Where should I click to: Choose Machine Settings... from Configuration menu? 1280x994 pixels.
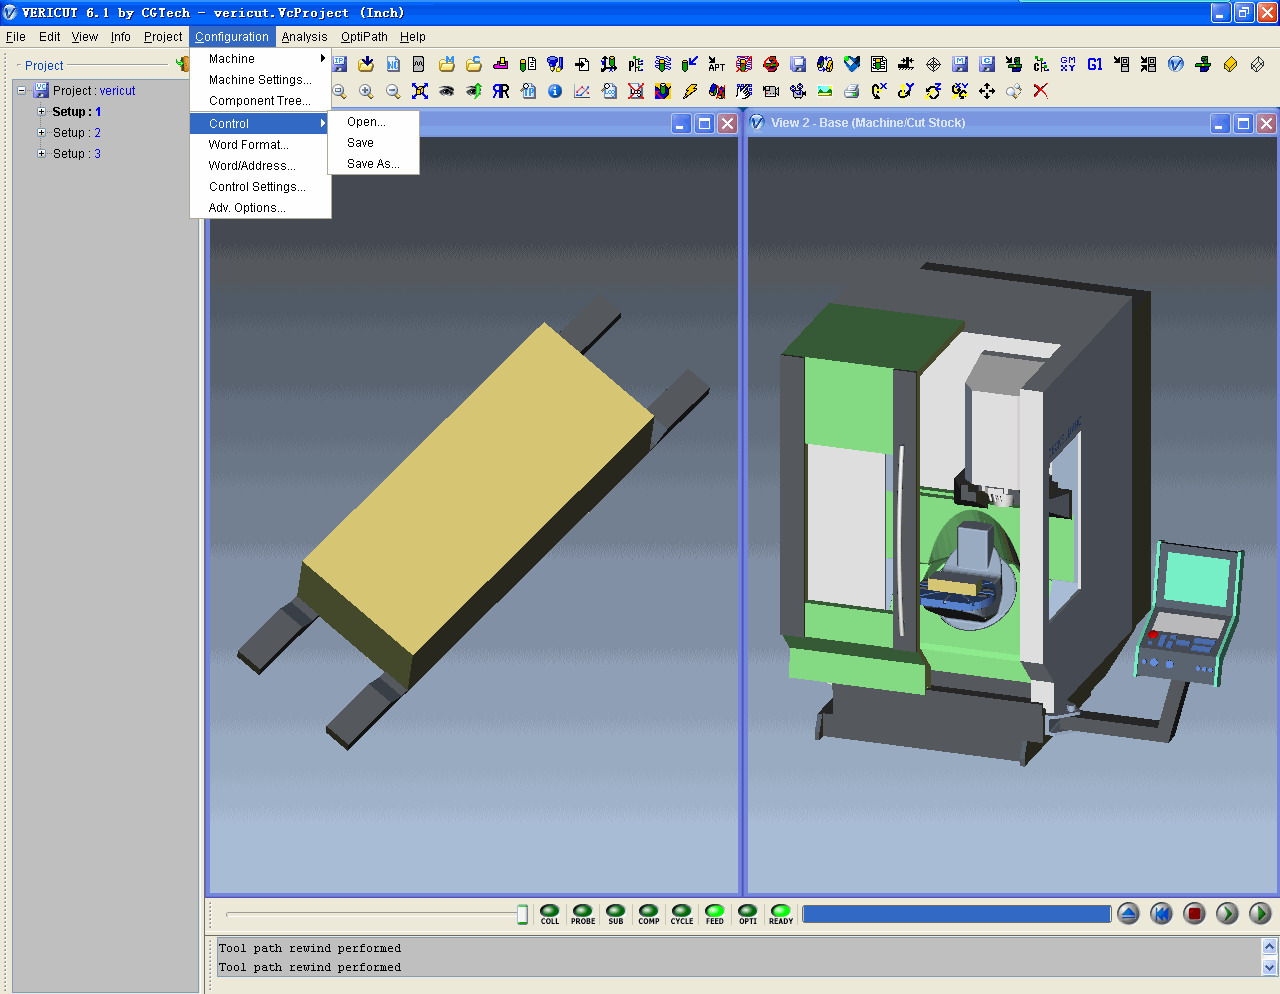pyautogui.click(x=260, y=80)
